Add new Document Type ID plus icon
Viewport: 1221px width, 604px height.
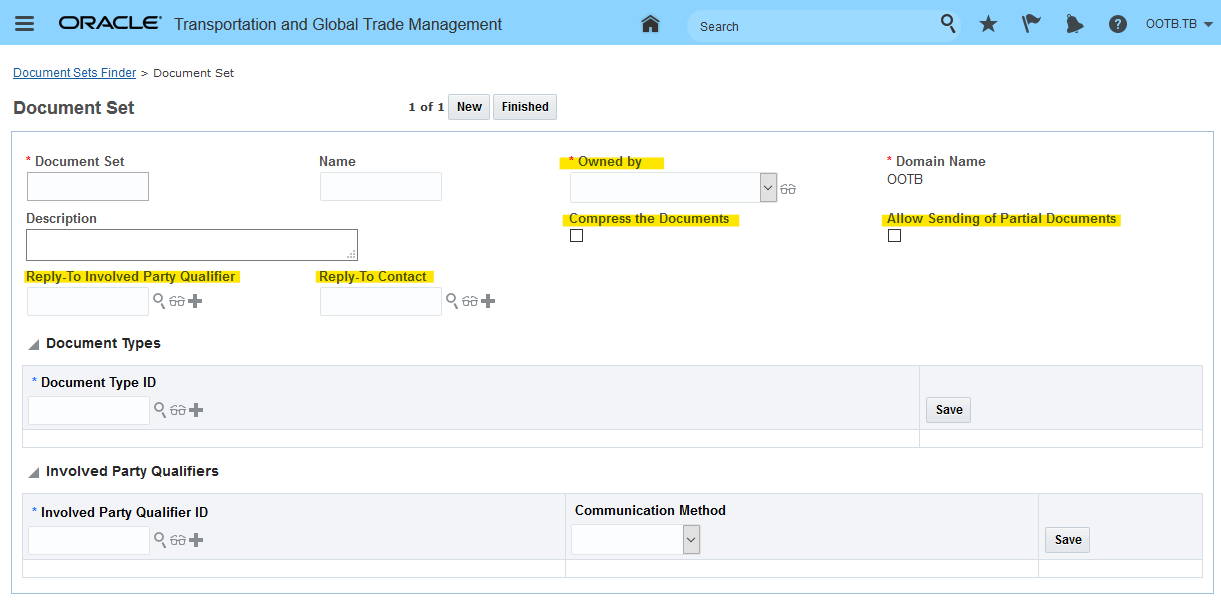click(x=196, y=410)
